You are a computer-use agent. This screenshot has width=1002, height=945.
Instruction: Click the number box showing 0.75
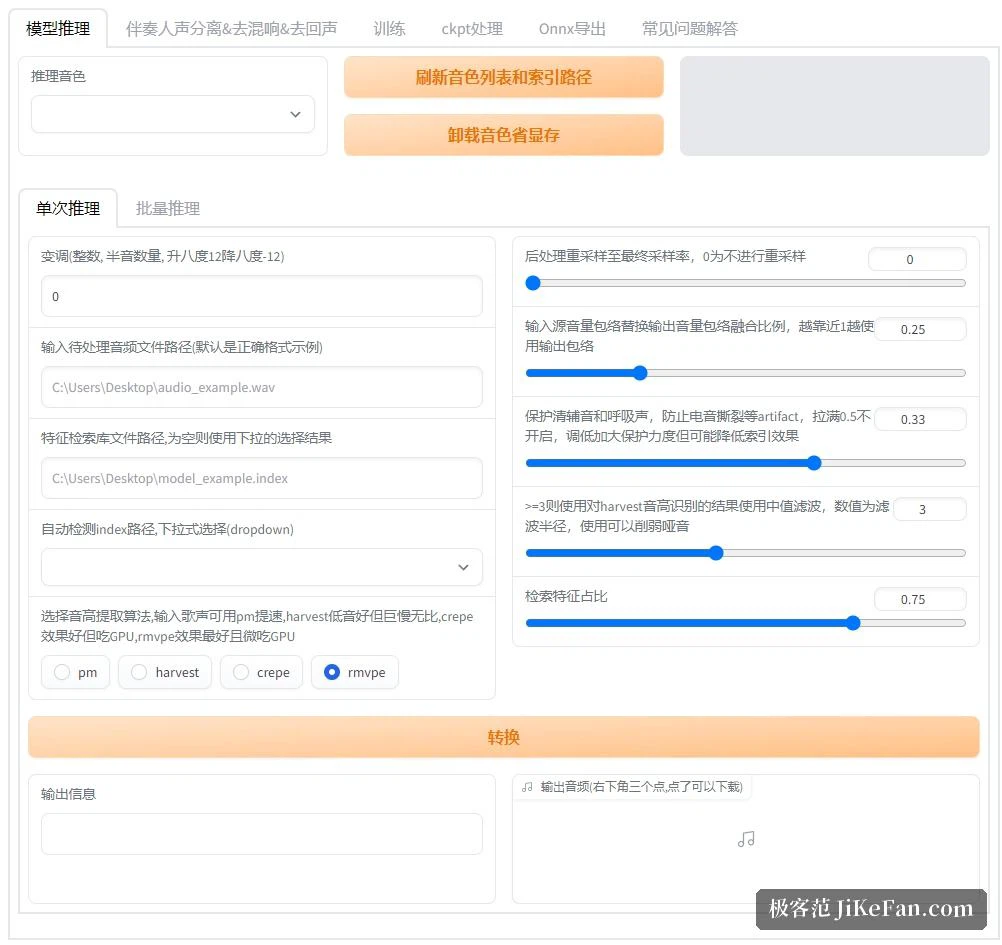pyautogui.click(x=920, y=599)
